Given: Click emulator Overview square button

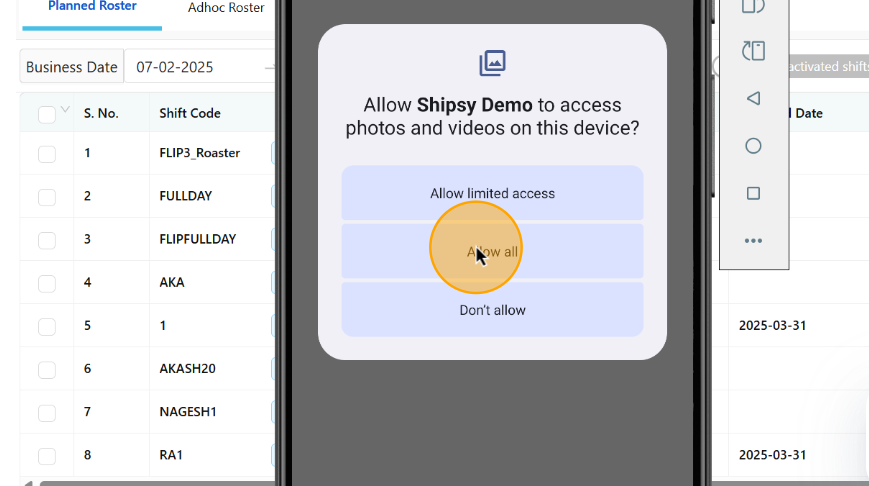Looking at the screenshot, I should click(x=753, y=193).
